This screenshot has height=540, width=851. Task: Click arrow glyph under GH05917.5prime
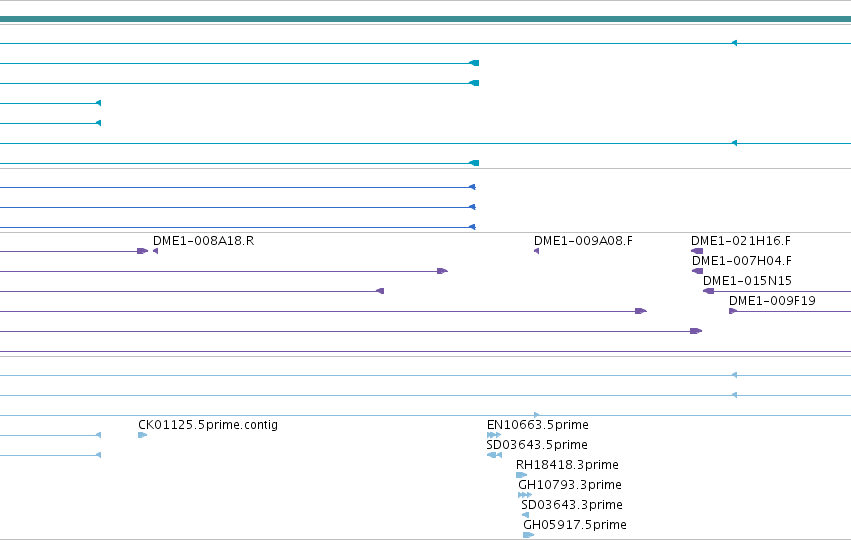(529, 535)
